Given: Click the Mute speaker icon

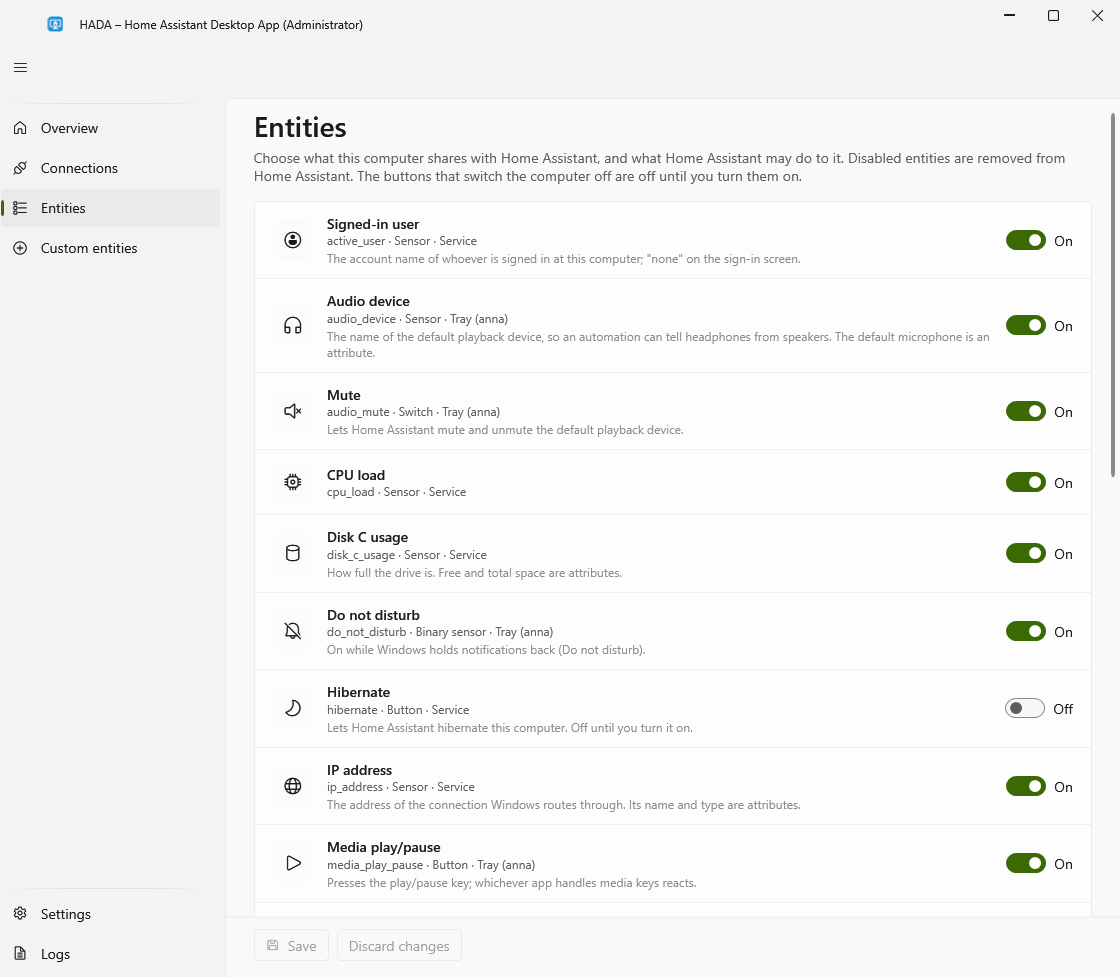Looking at the screenshot, I should click(293, 411).
